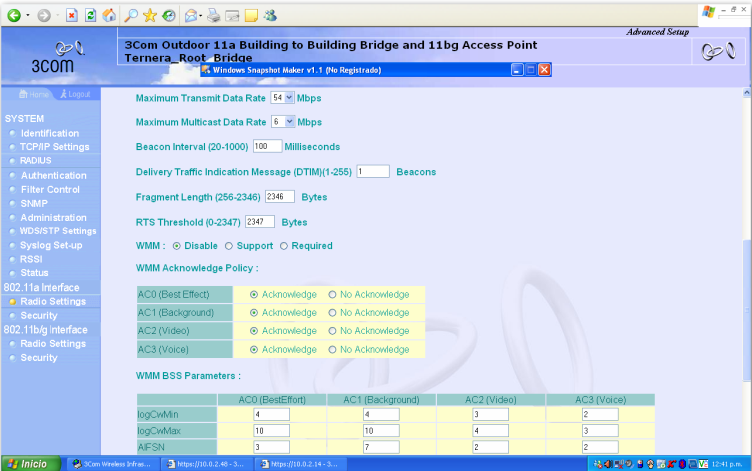Open the Mail dropdown arrow in the toolbar
The width and height of the screenshot is (752, 471).
(201, 16)
